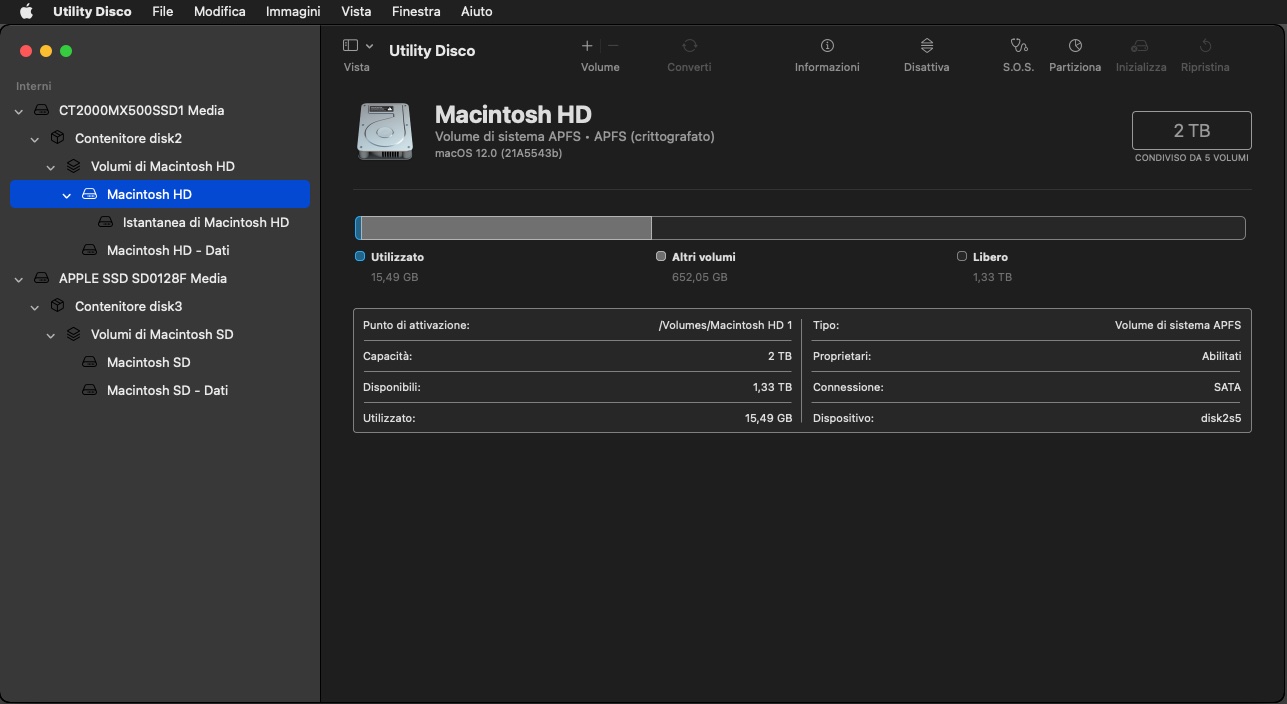Open the Partiziona partition tool
This screenshot has width=1287, height=704.
pyautogui.click(x=1075, y=46)
